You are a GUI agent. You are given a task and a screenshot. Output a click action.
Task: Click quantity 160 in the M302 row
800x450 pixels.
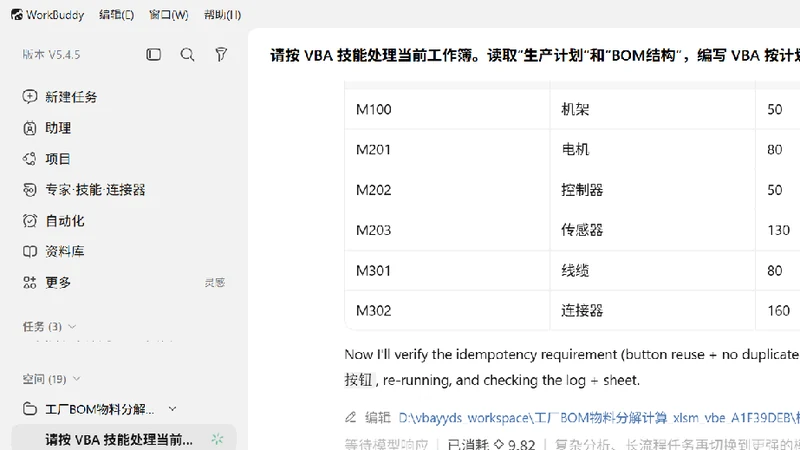[779, 311]
